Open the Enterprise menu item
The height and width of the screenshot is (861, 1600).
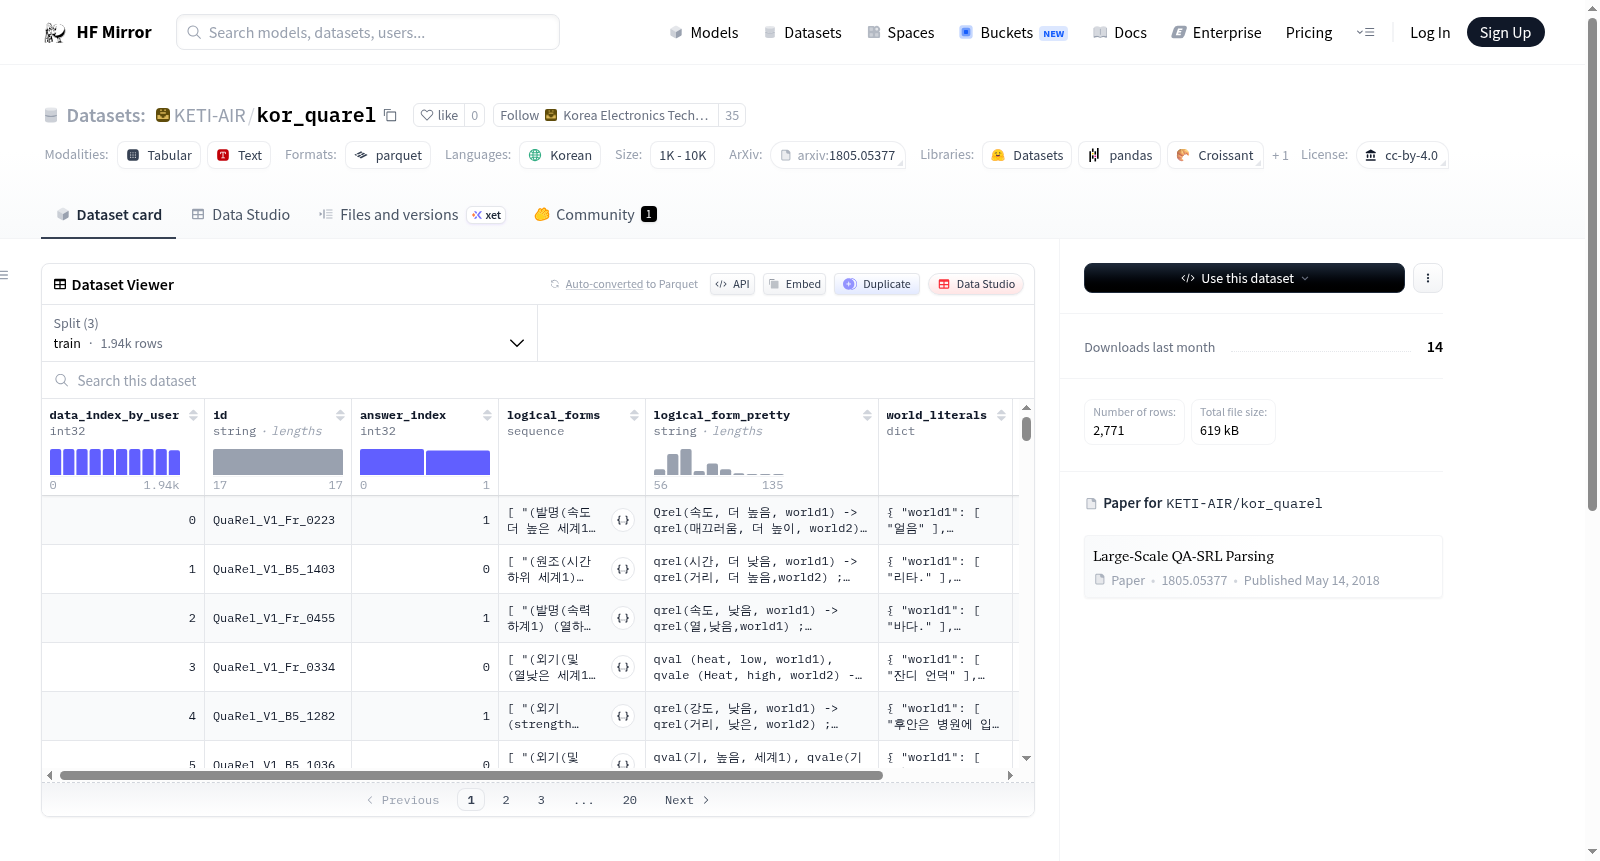coord(1216,33)
